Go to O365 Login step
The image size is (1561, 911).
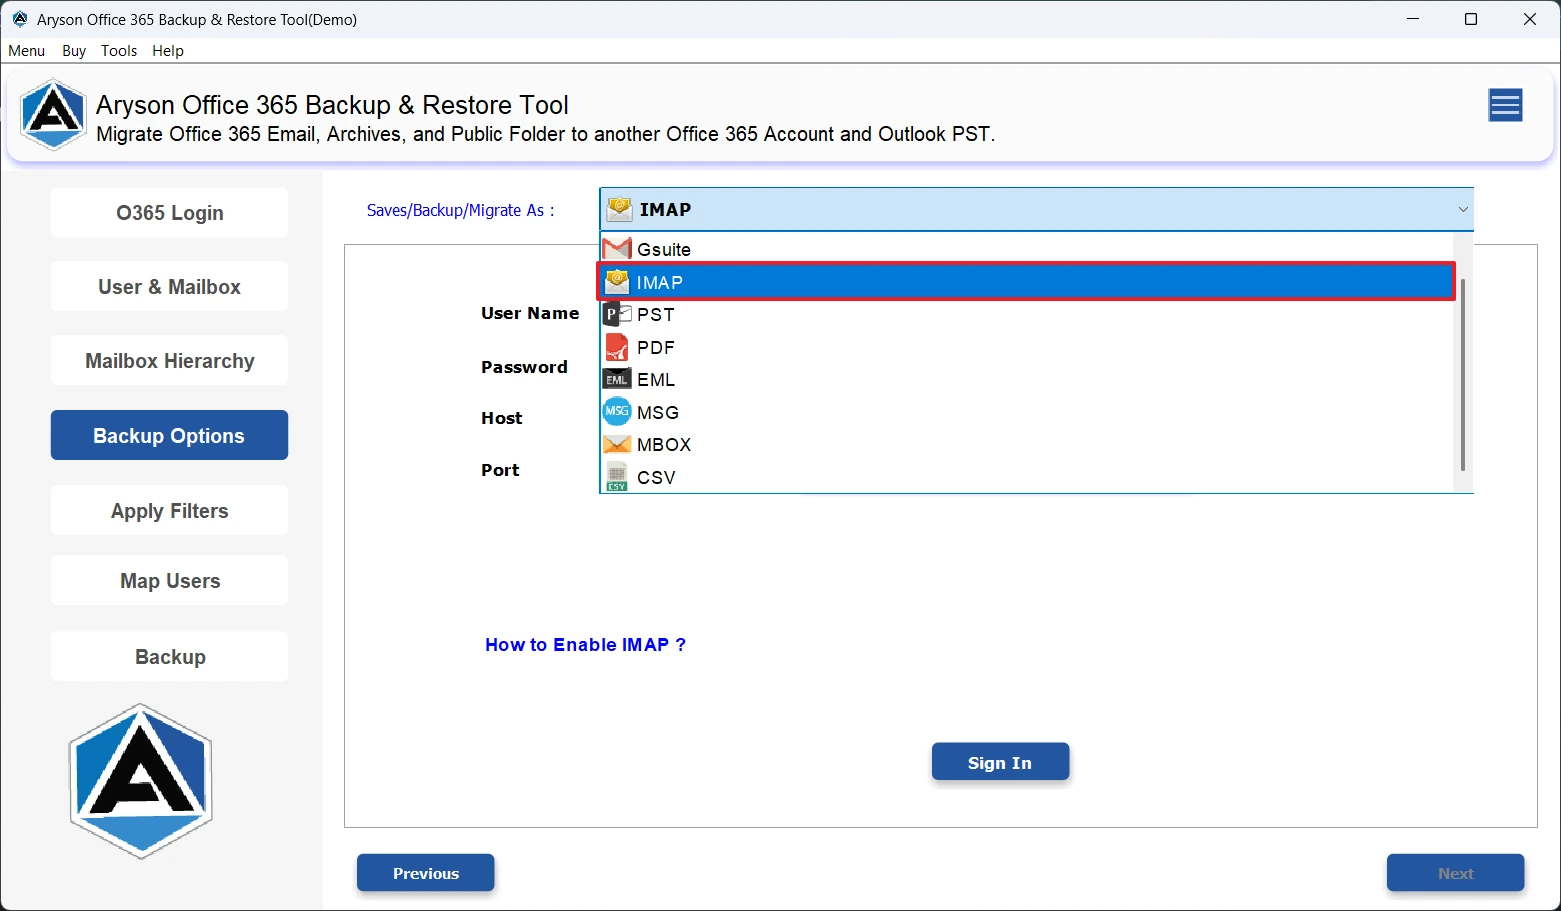click(x=169, y=212)
